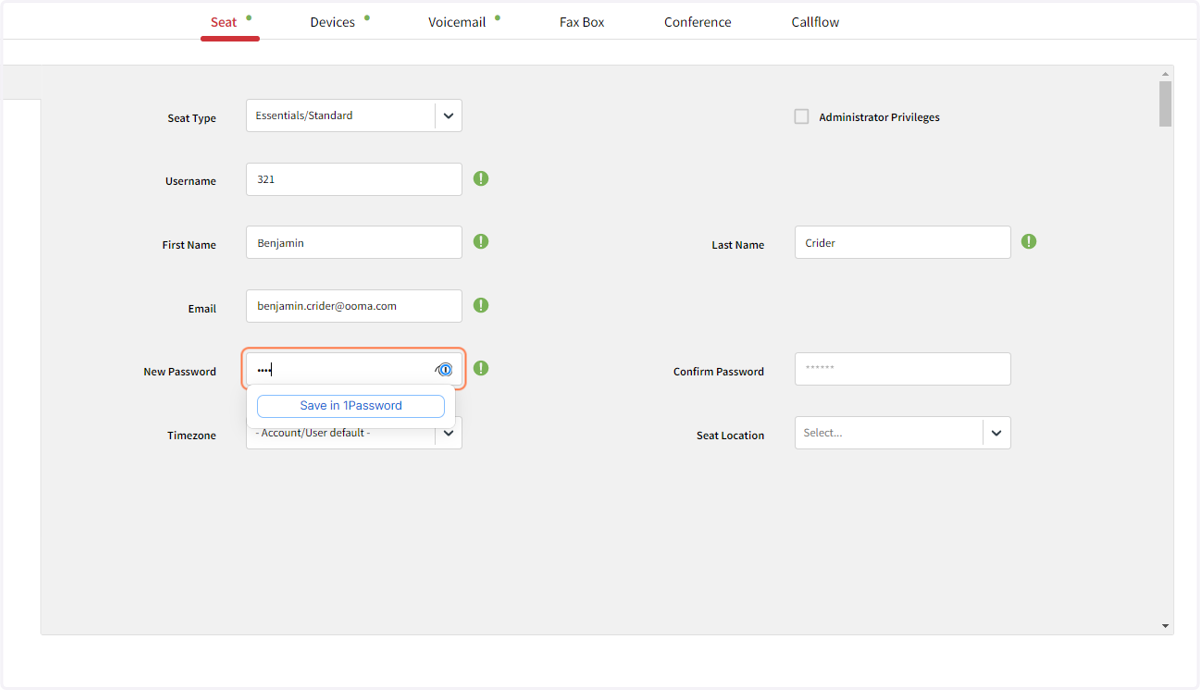Click the Seat Location select box

[903, 433]
